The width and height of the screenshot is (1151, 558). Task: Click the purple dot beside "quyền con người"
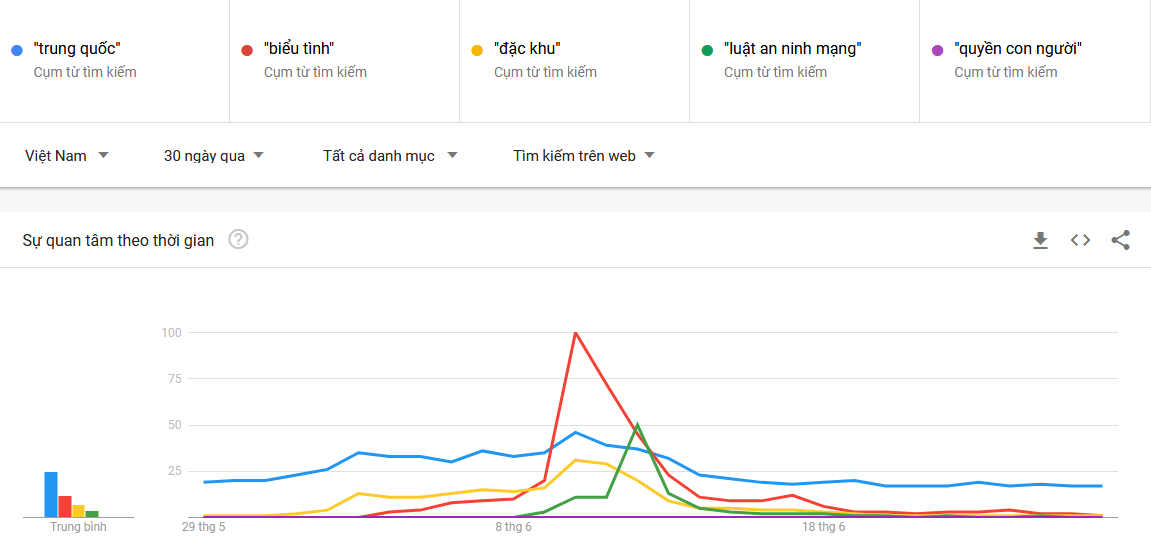[937, 49]
